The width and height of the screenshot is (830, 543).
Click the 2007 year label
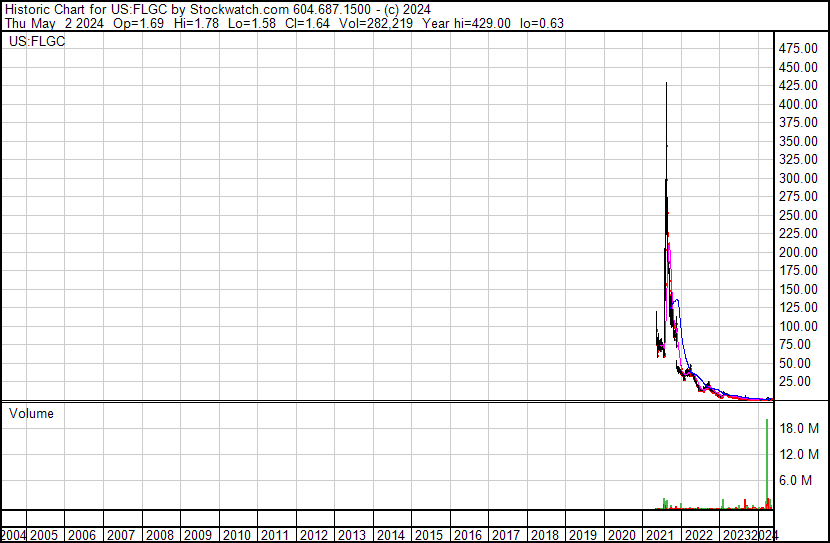click(x=121, y=535)
